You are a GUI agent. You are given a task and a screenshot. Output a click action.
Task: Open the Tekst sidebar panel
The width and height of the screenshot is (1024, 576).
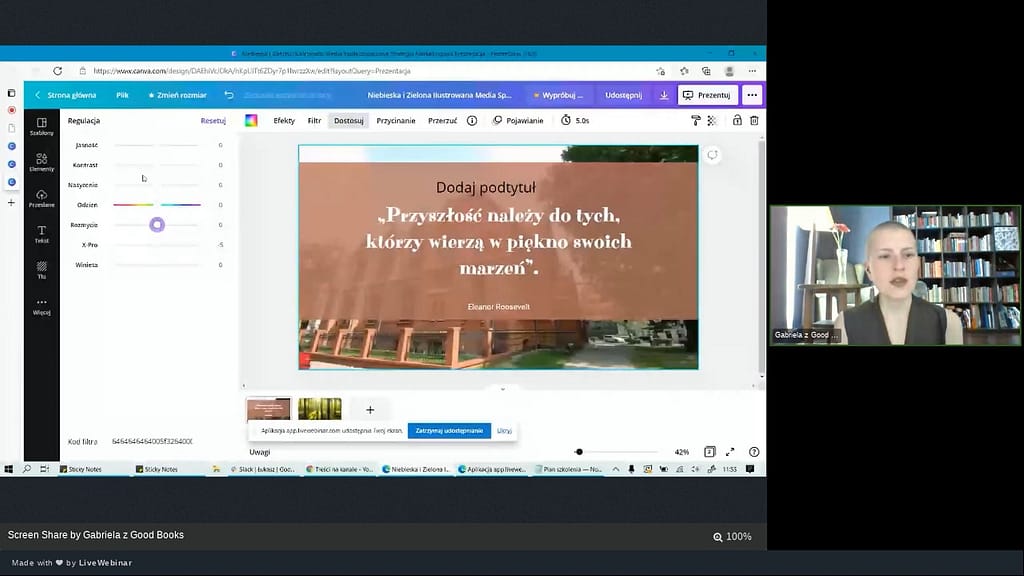click(41, 234)
